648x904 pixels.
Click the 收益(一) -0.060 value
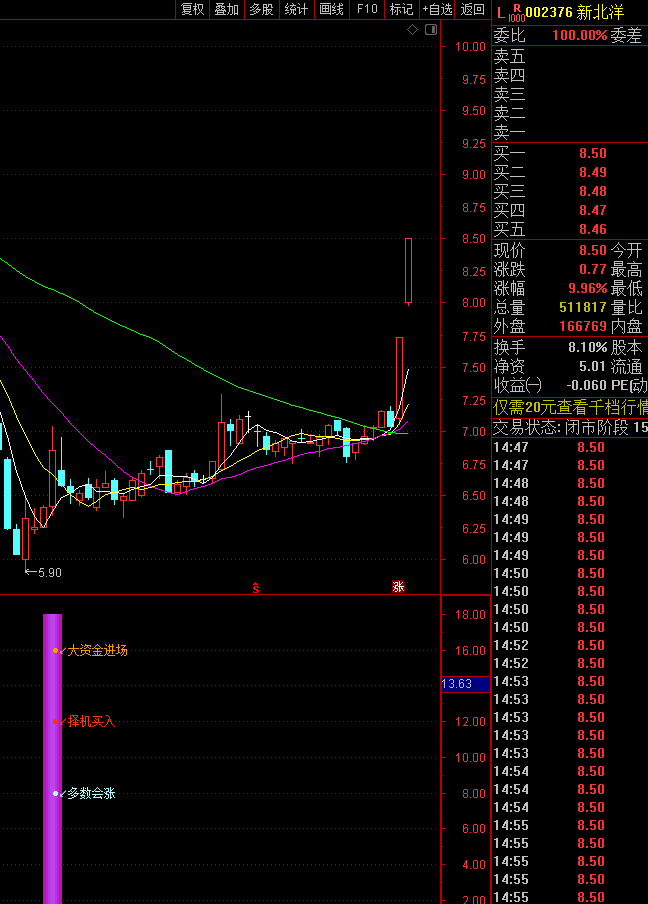pyautogui.click(x=586, y=385)
